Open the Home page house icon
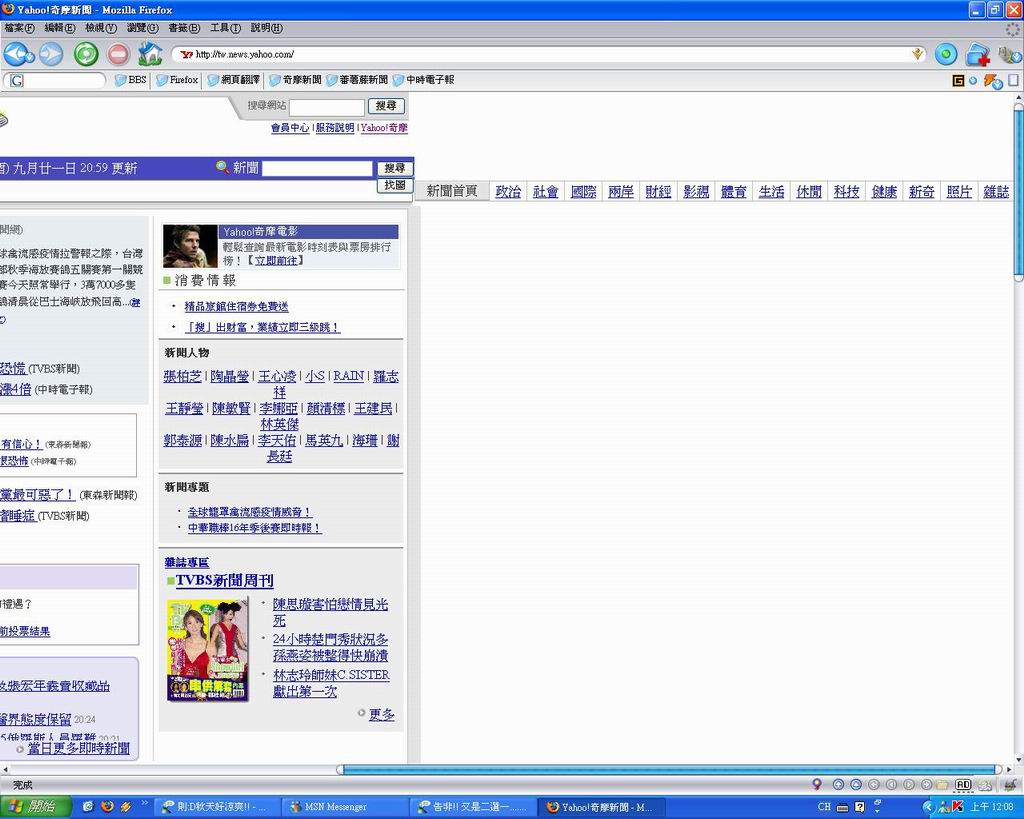 (150, 54)
